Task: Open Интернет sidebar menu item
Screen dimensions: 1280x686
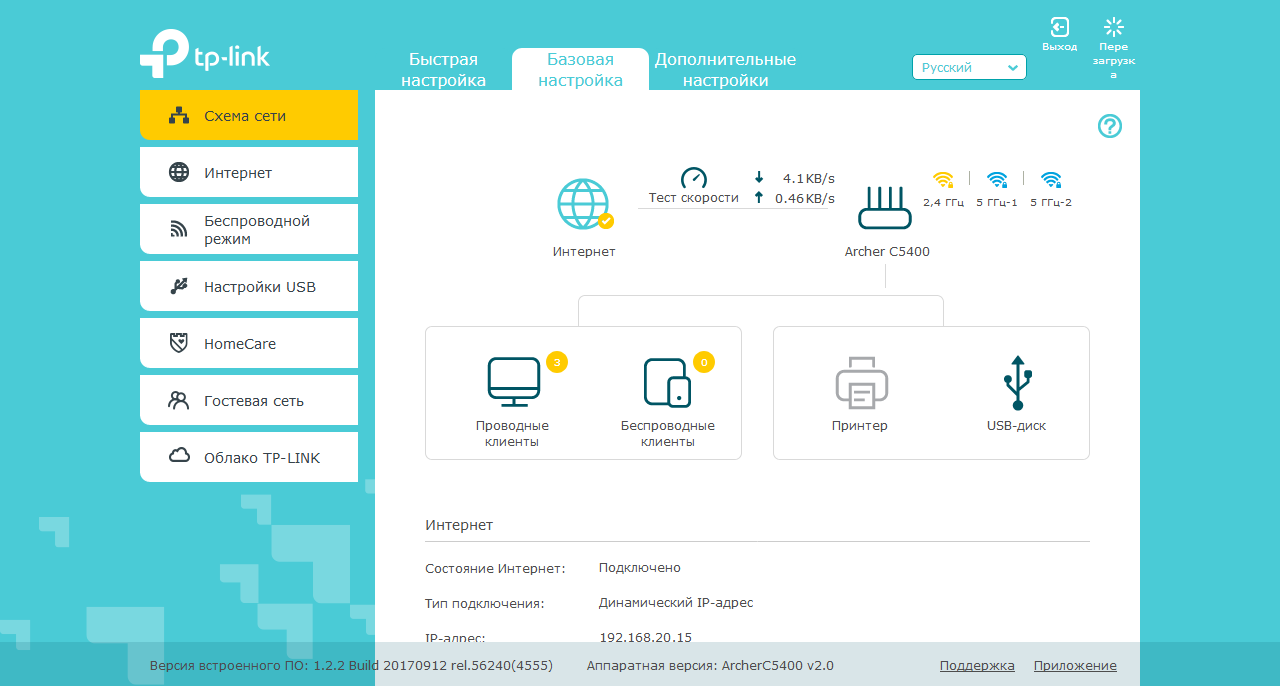Action: [x=249, y=172]
